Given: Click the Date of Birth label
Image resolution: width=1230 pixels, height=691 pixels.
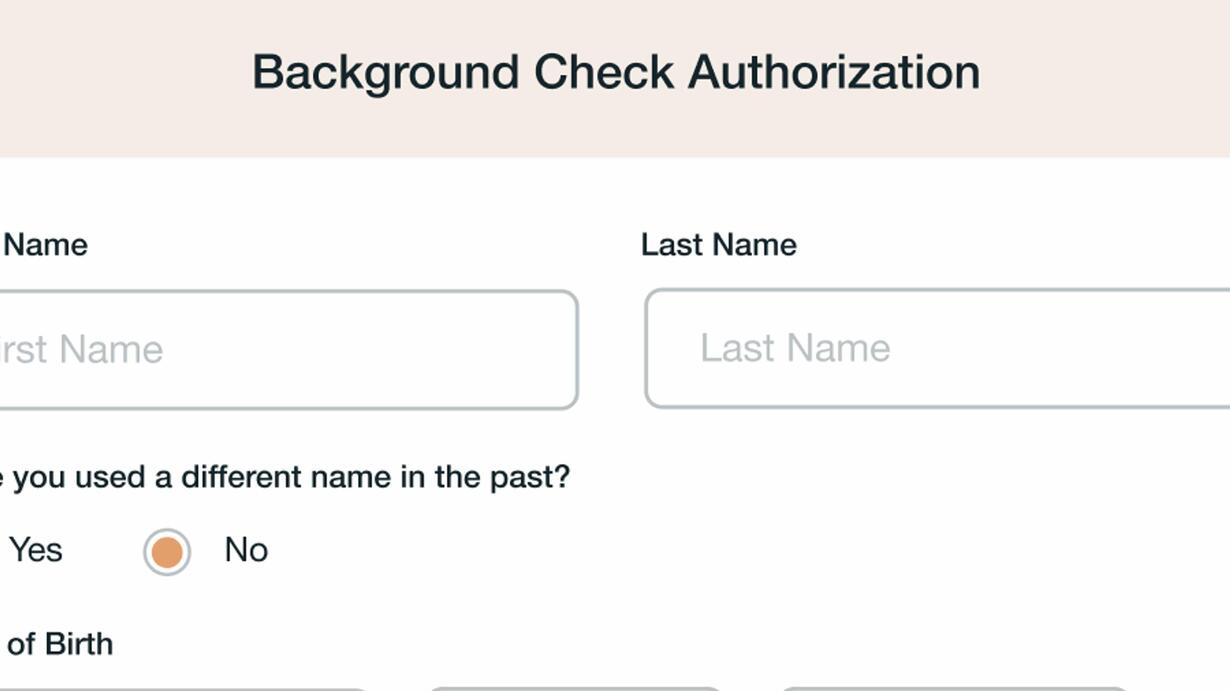Looking at the screenshot, I should click(x=58, y=644).
